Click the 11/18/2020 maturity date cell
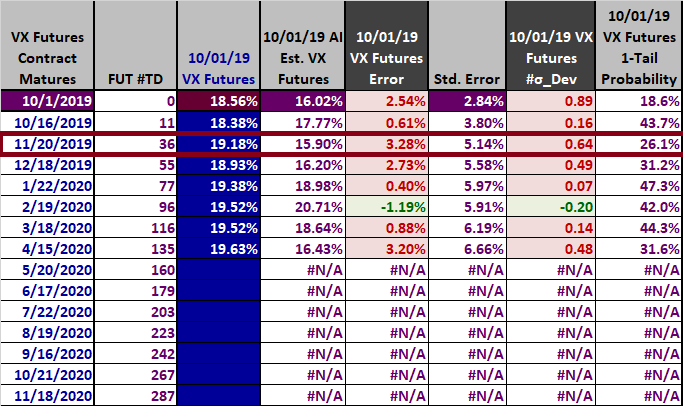 47,395
